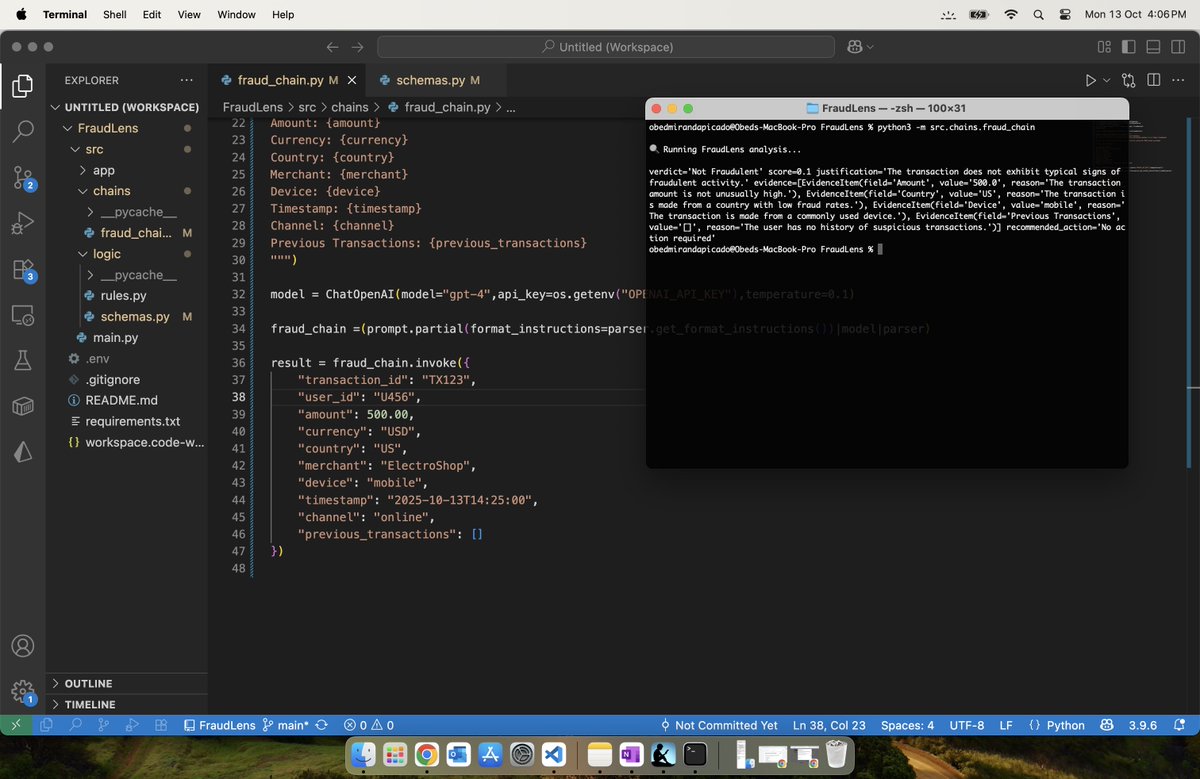Open OneNote from the Dock

click(x=630, y=755)
